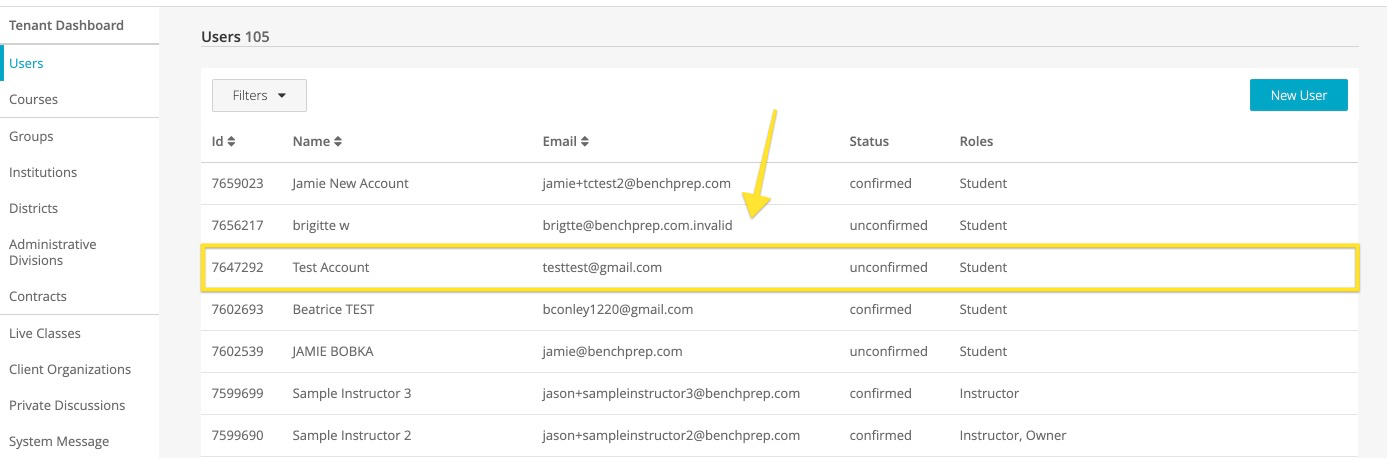Click user Id 7647292

(237, 267)
